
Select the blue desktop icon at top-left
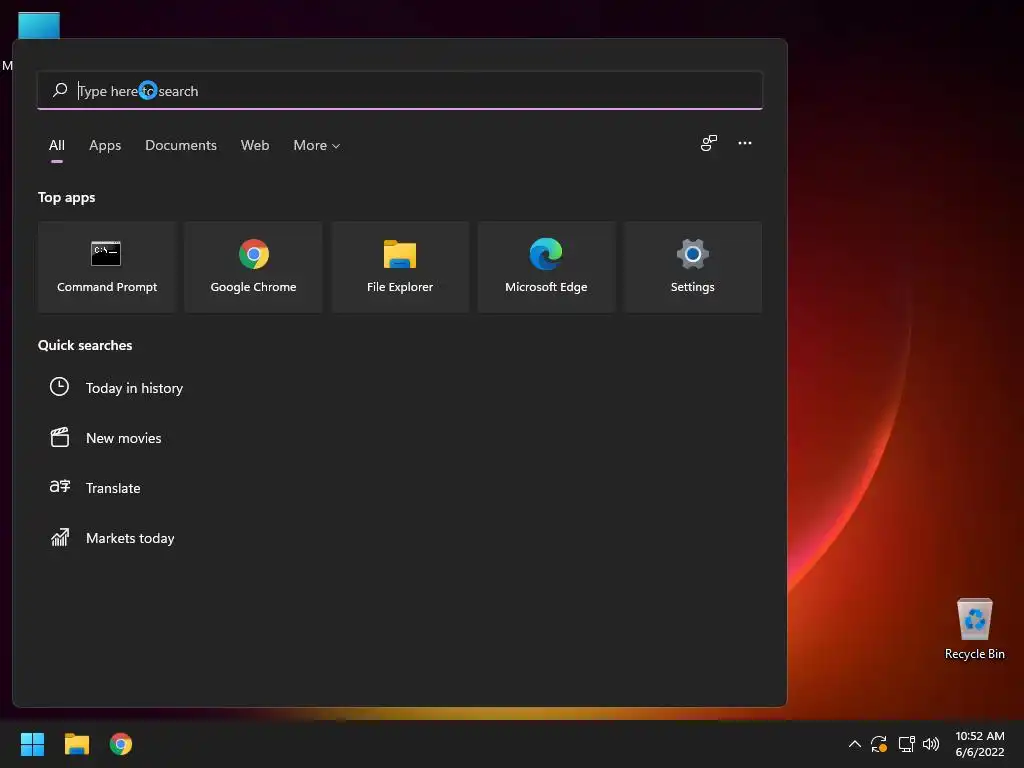click(x=39, y=25)
